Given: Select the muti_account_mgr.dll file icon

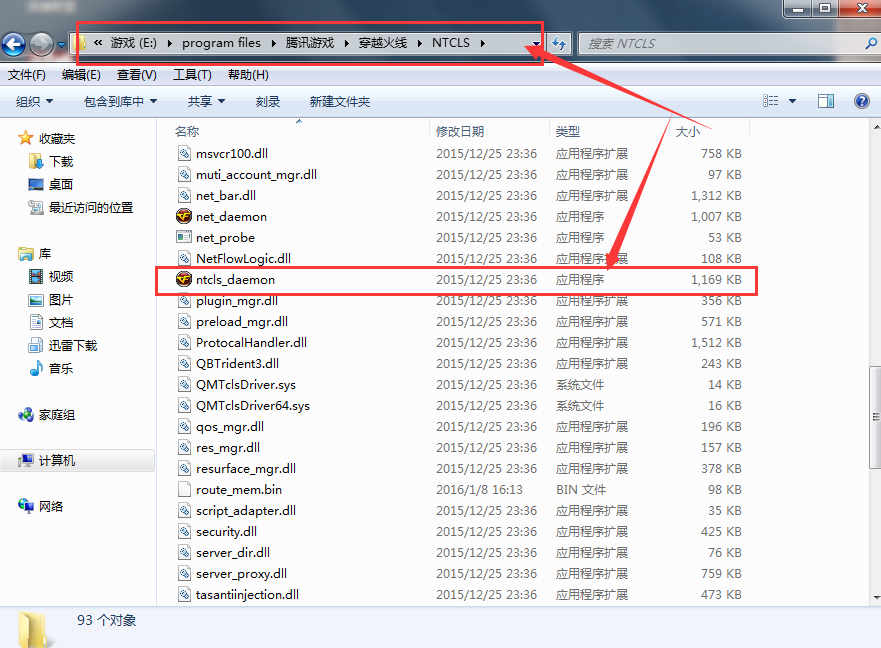Looking at the screenshot, I should click(x=184, y=174).
